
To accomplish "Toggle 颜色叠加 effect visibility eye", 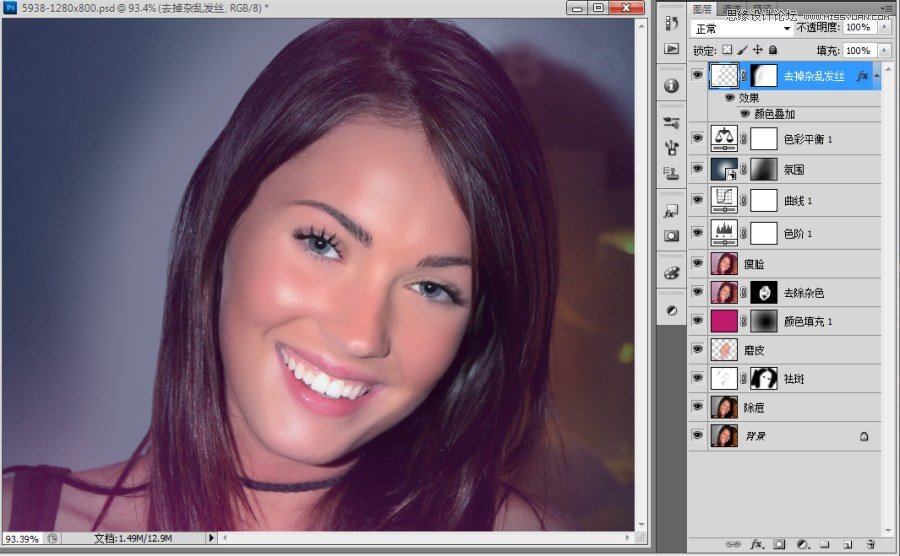I will pos(744,114).
